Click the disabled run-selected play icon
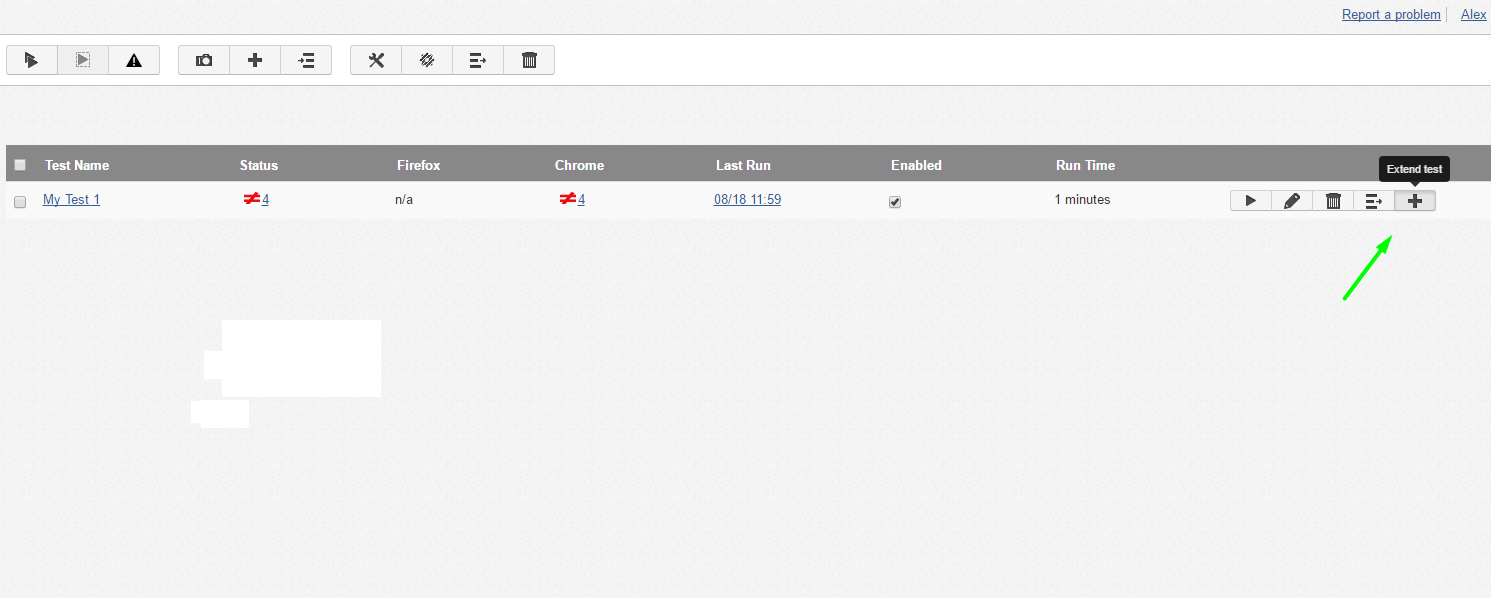 (83, 60)
